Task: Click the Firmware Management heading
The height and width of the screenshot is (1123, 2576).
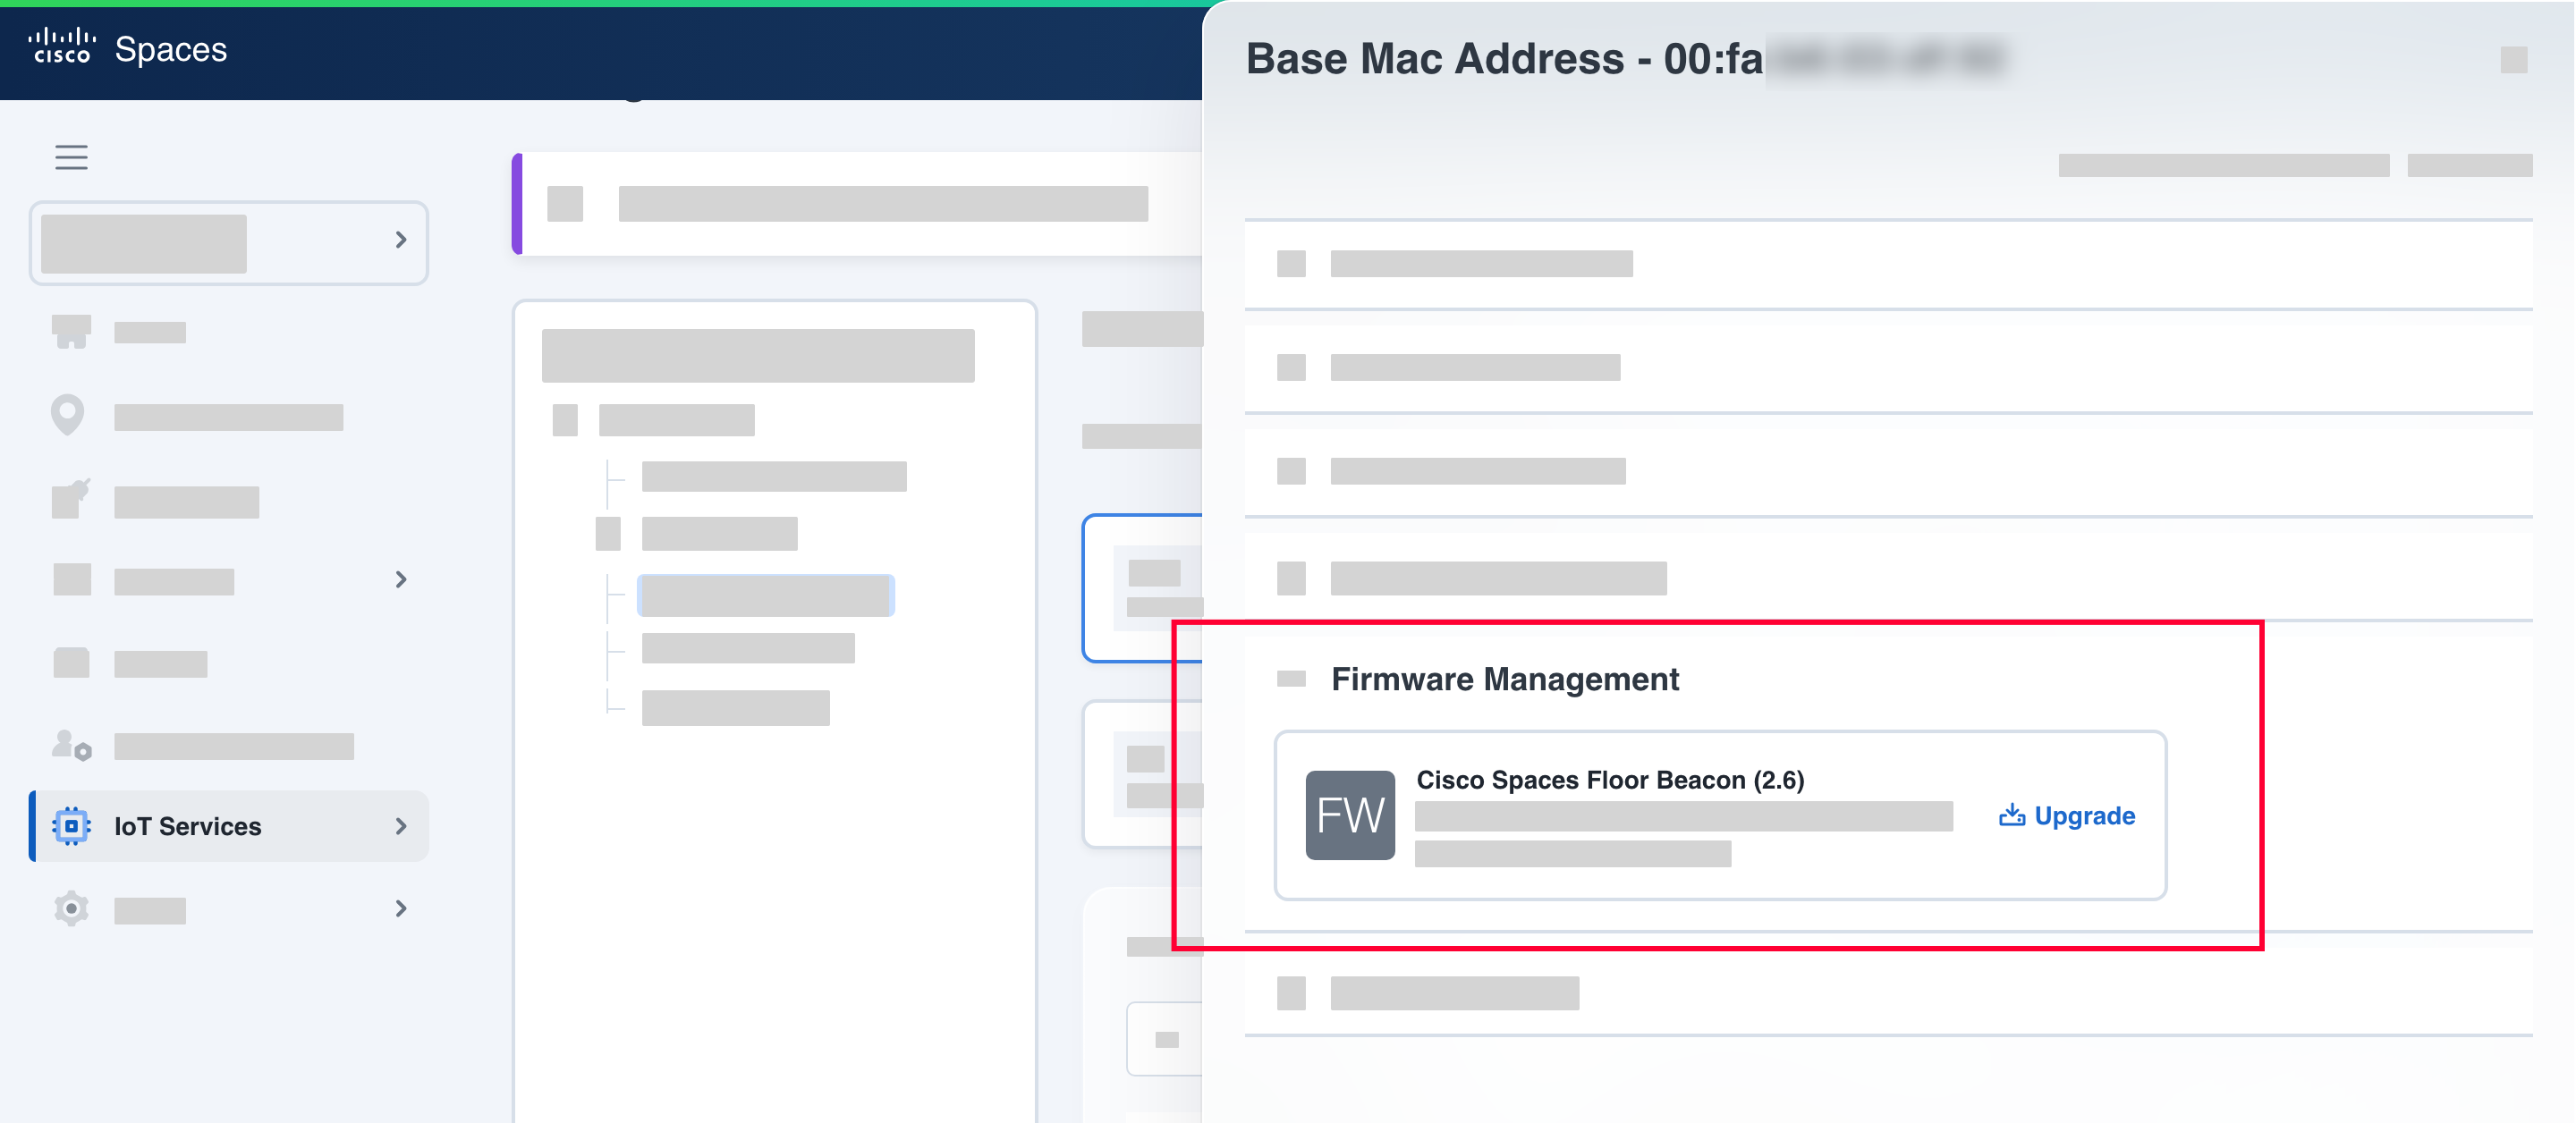Action: click(x=1505, y=679)
